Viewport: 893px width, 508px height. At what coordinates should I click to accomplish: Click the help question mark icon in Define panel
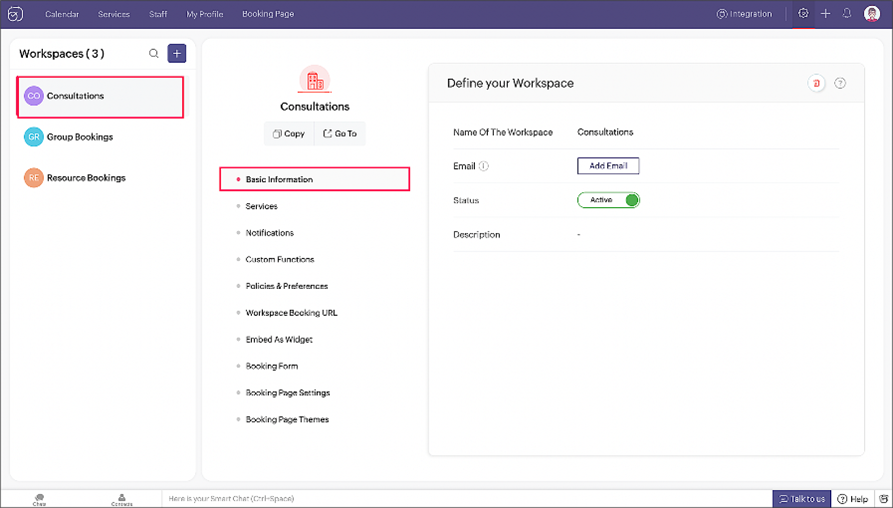coord(840,84)
